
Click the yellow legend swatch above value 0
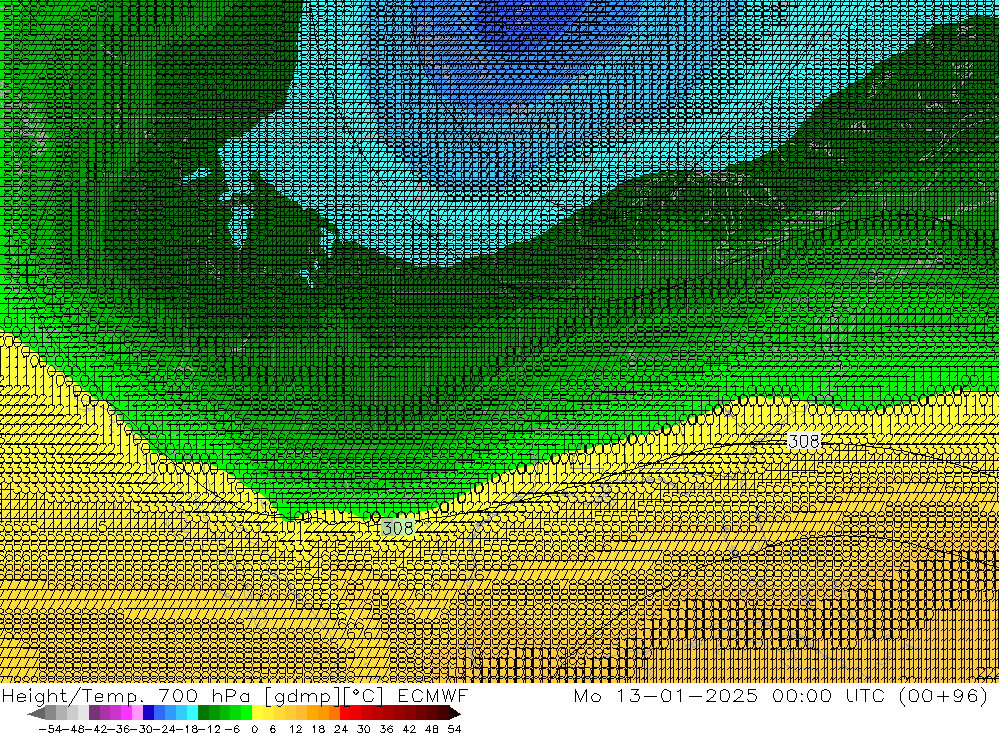257,712
